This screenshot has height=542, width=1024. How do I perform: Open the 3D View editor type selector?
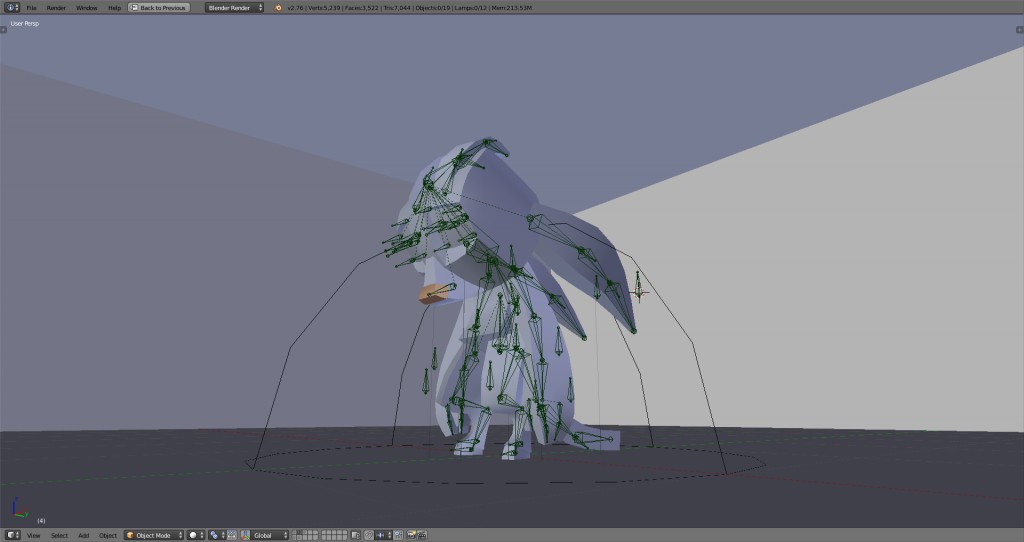13,535
